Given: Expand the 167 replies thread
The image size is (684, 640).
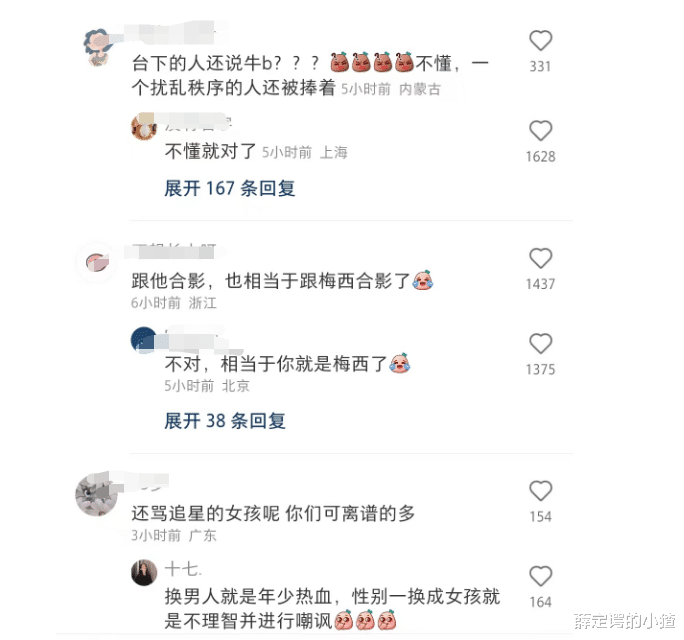Looking at the screenshot, I should pos(229,188).
